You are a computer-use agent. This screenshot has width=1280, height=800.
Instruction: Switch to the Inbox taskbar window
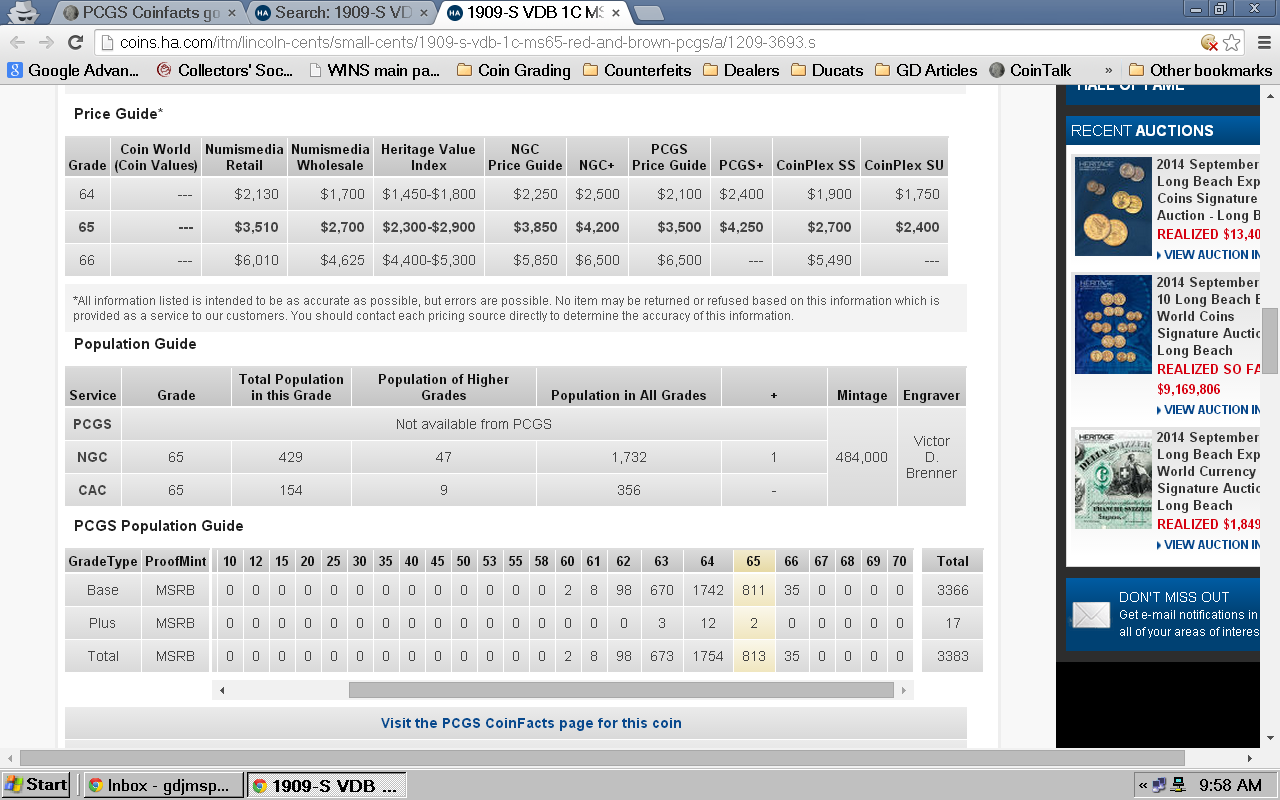163,785
